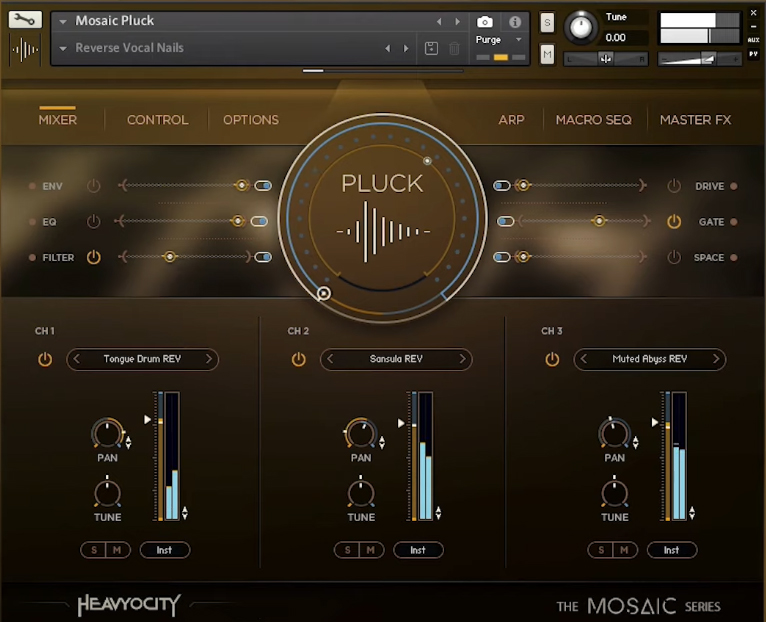
Task: Open the MASTER FX tab
Action: (x=695, y=120)
